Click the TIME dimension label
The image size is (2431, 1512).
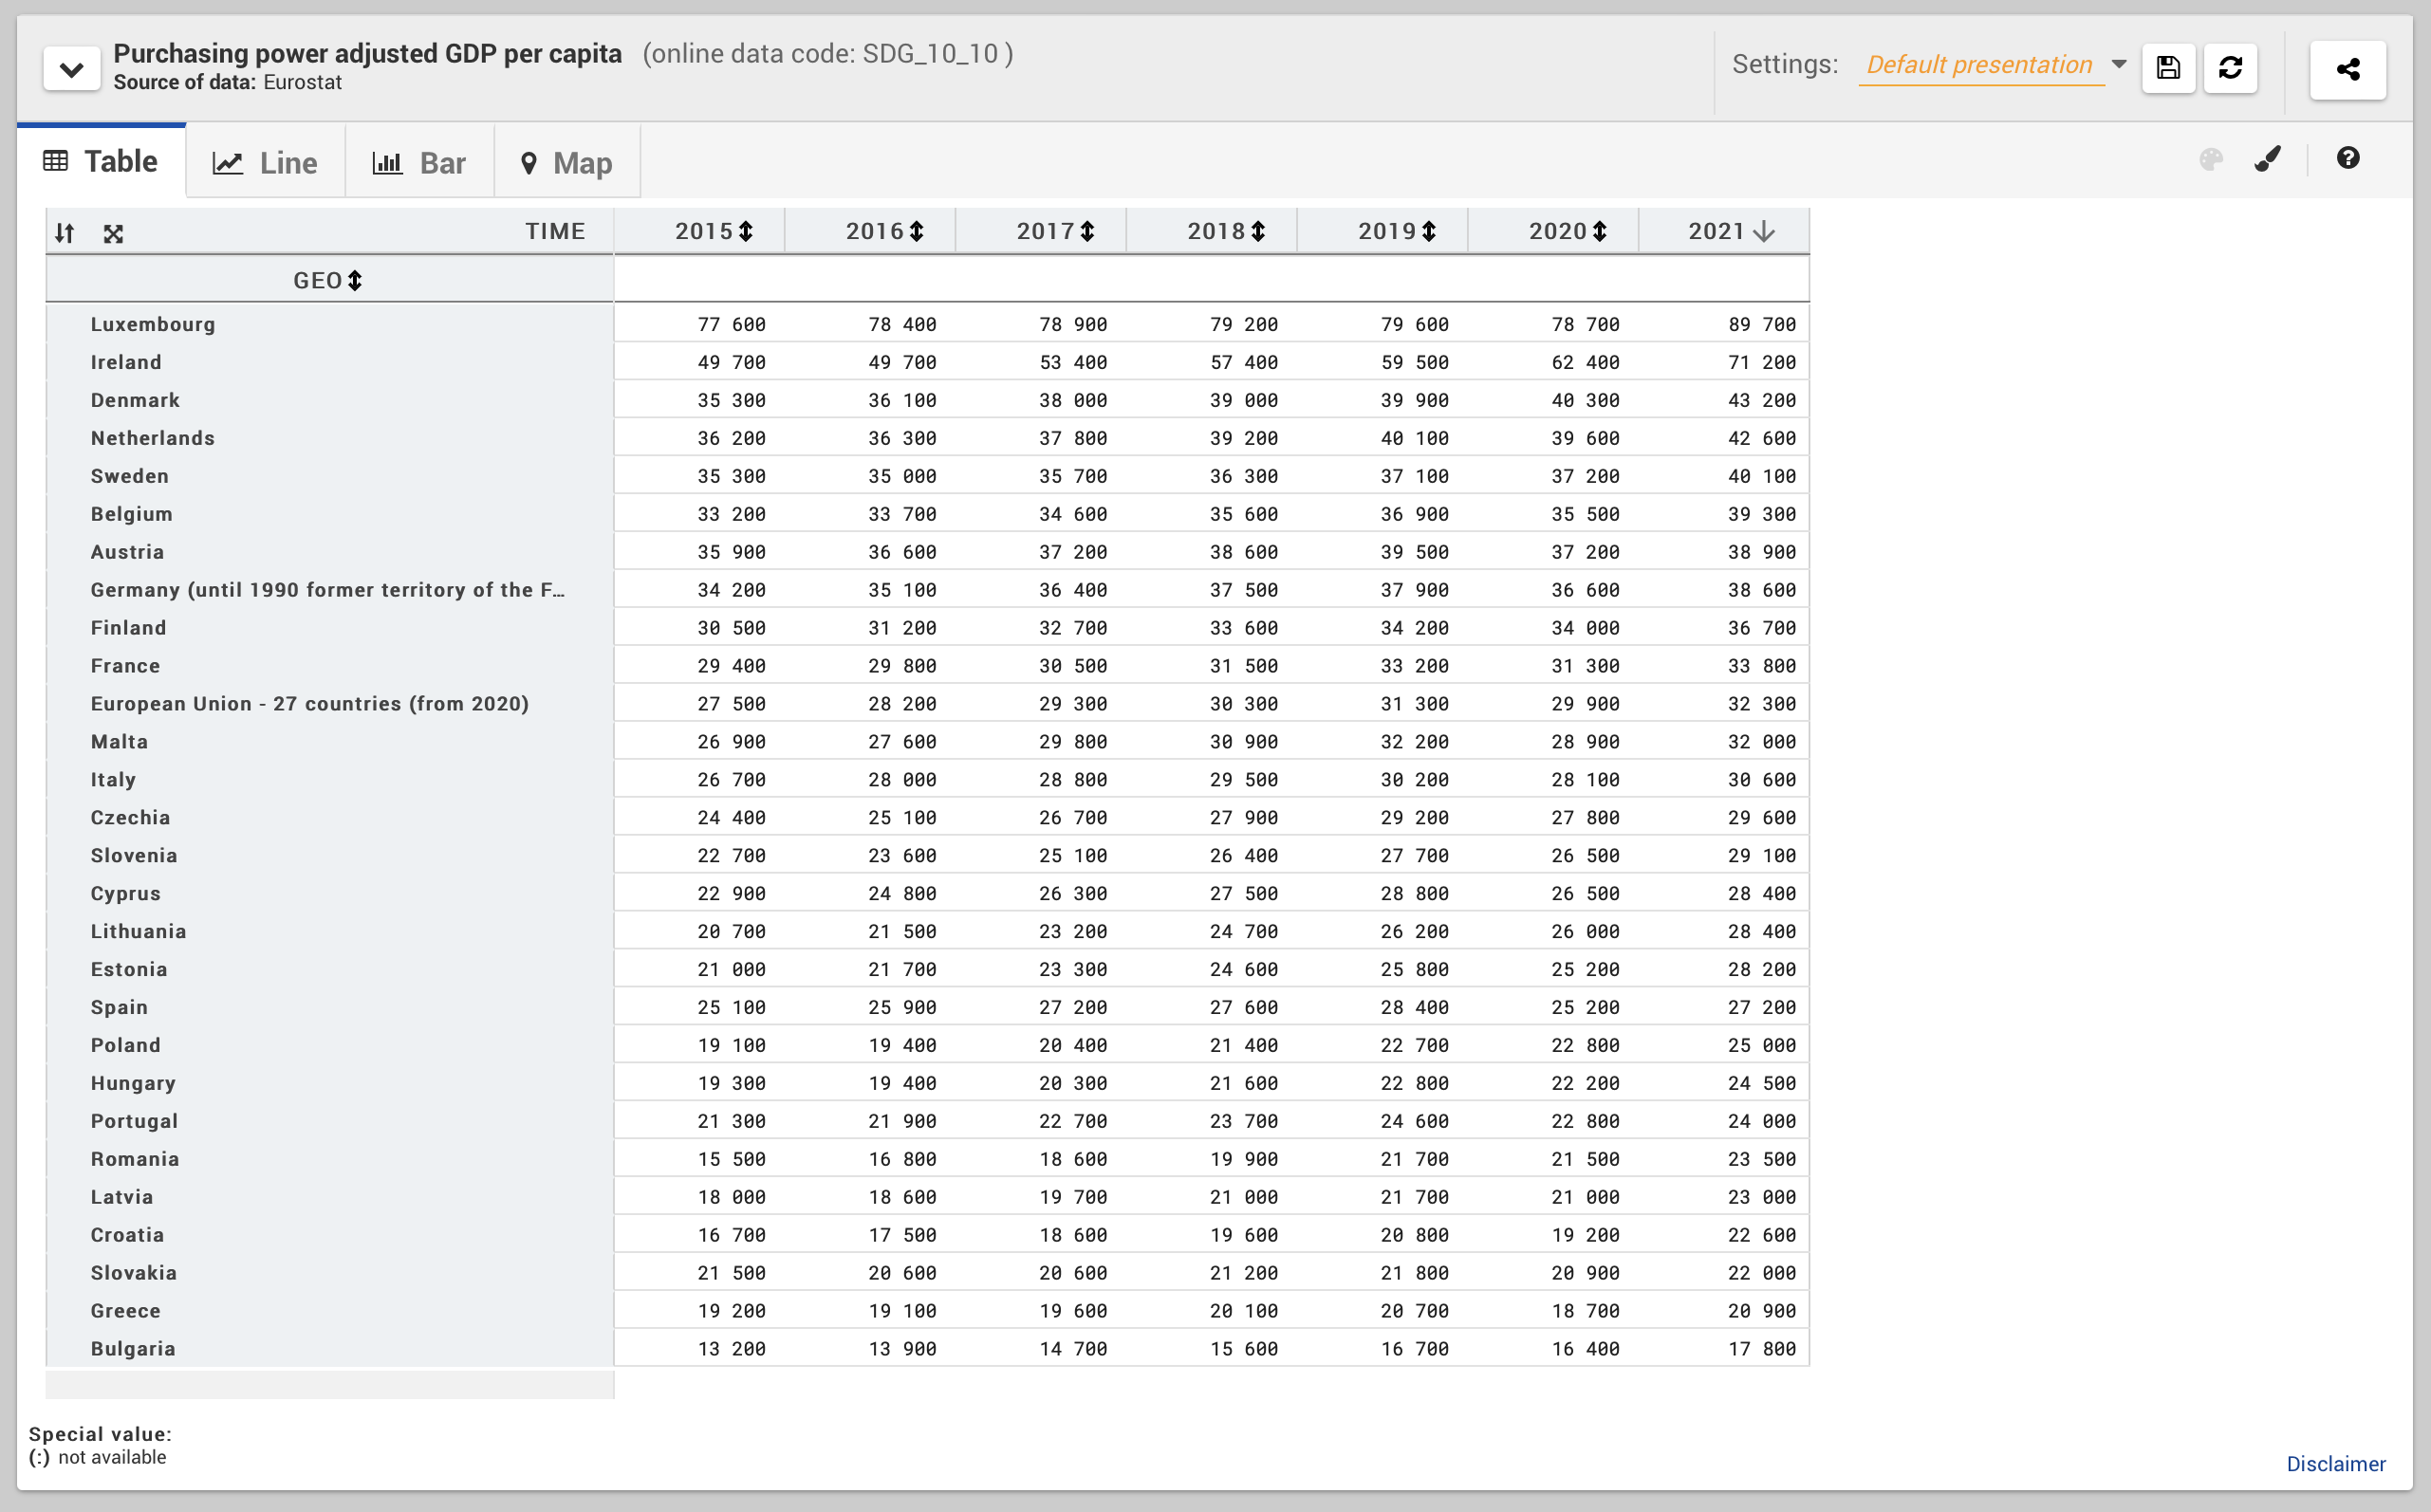(555, 231)
